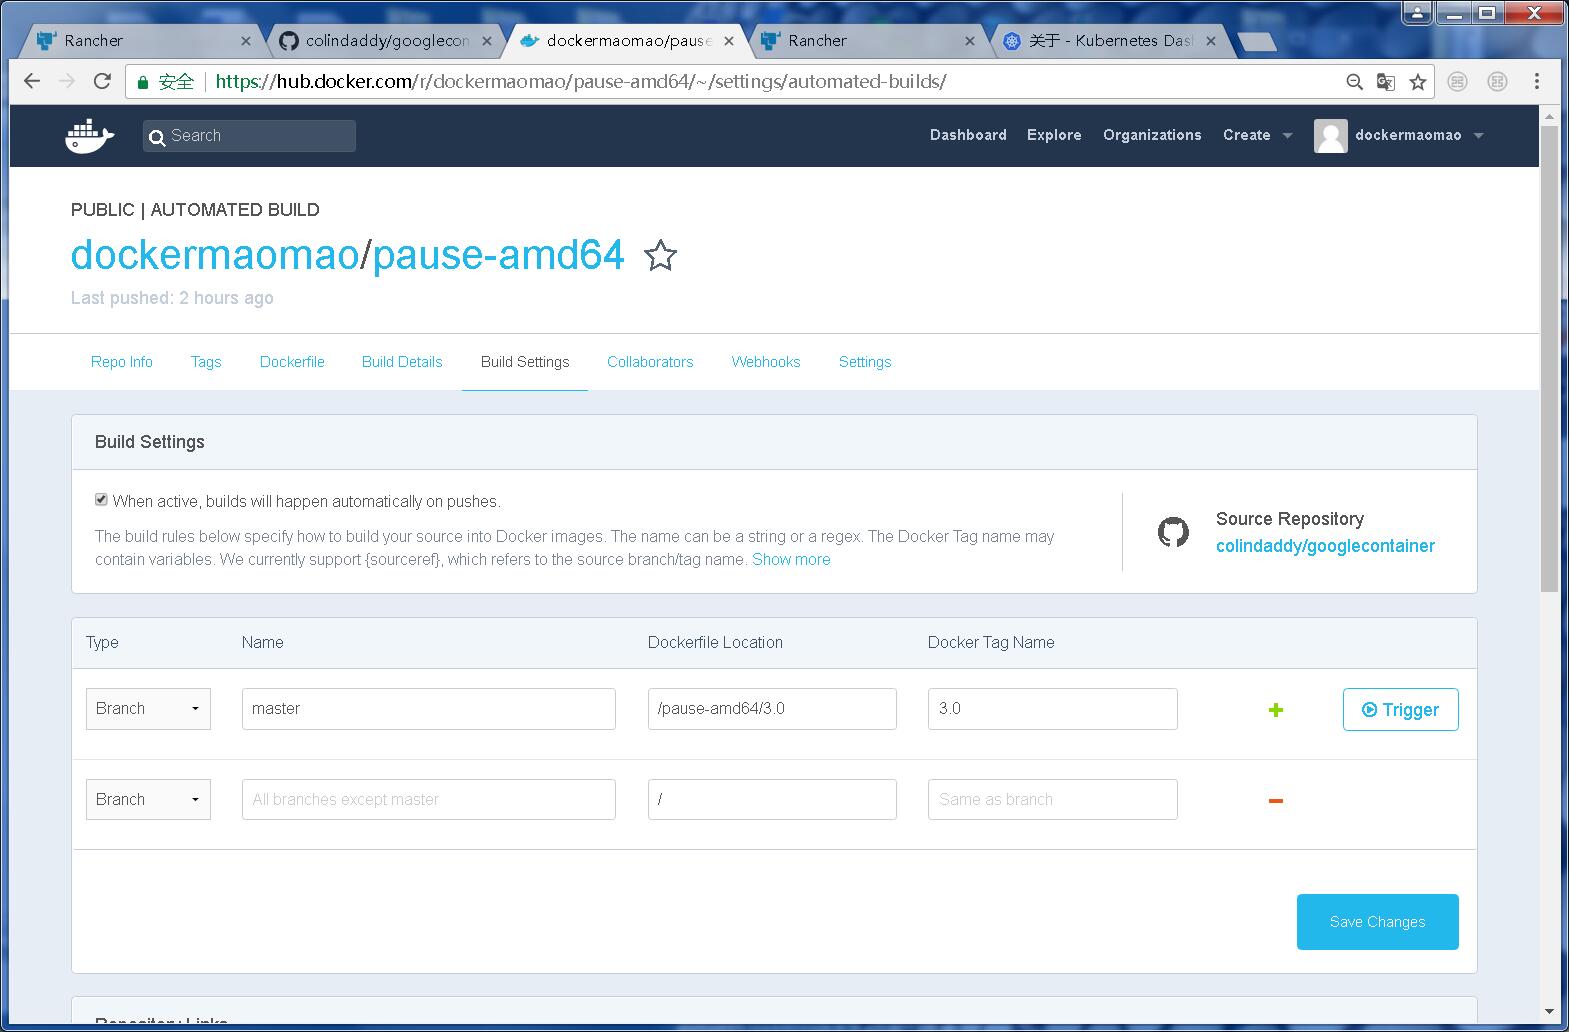Bookmark this page with star icon
1569x1032 pixels.
1418,82
